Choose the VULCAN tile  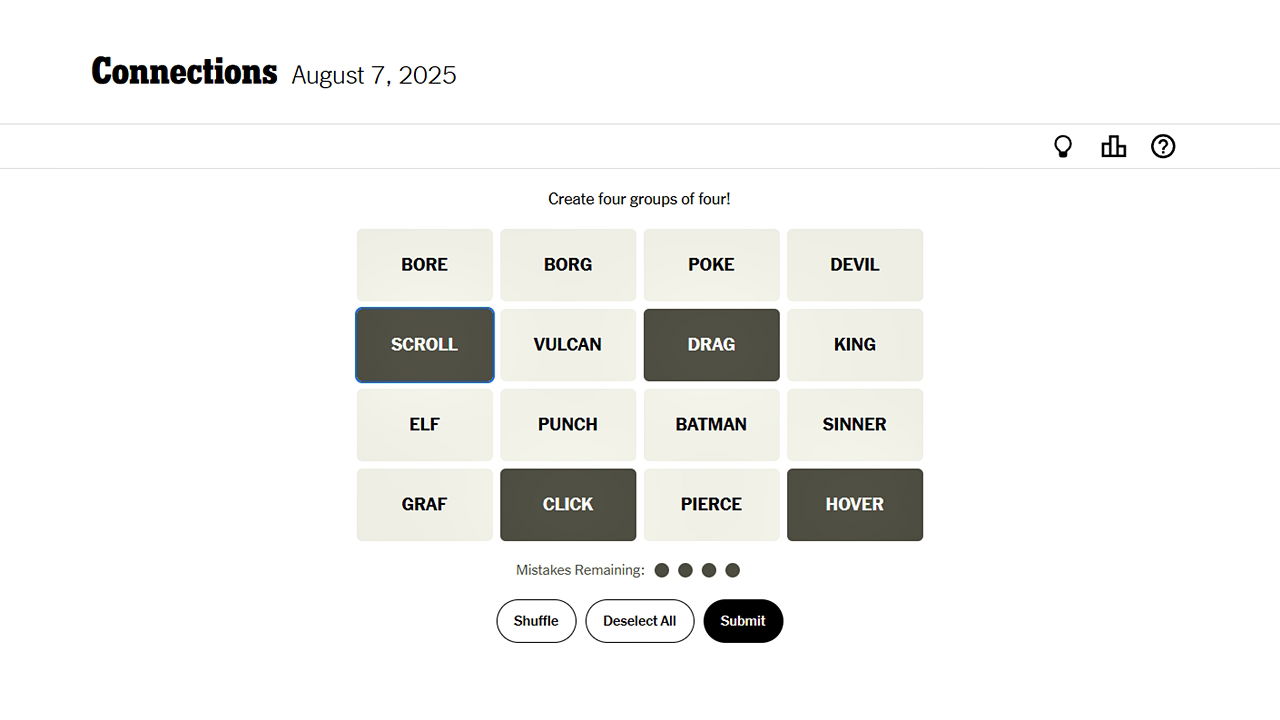point(568,345)
